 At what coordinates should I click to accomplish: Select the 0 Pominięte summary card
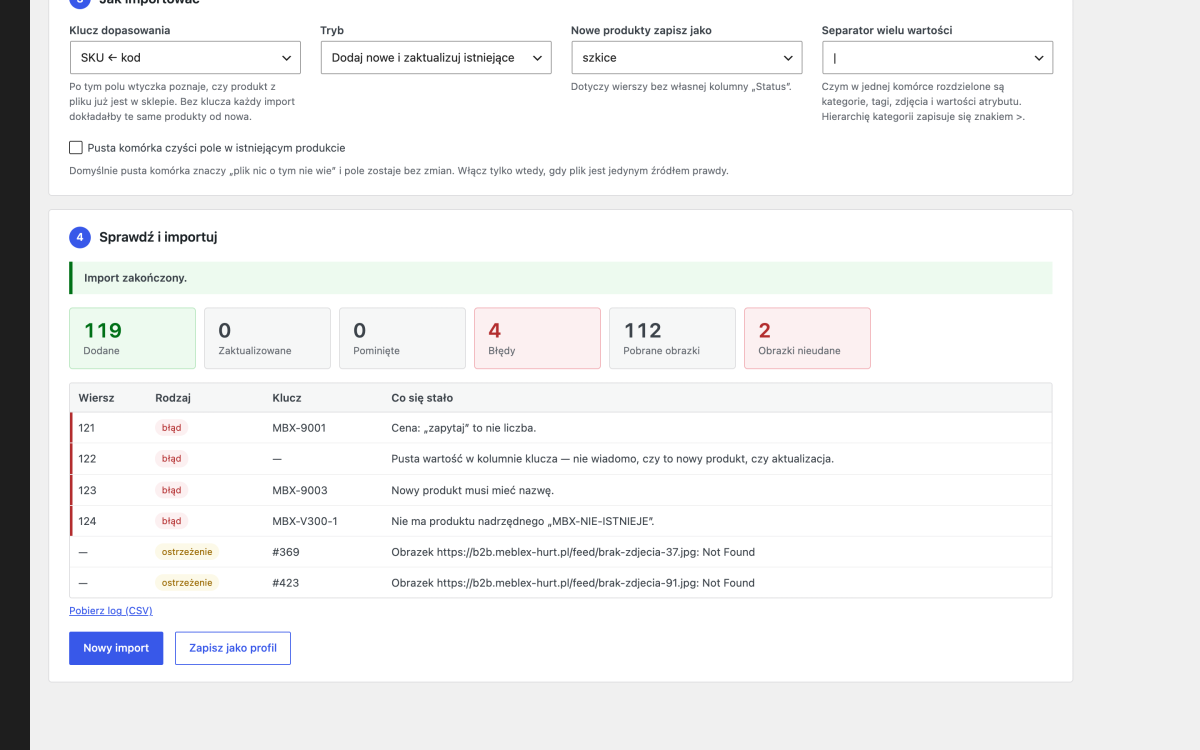click(402, 338)
